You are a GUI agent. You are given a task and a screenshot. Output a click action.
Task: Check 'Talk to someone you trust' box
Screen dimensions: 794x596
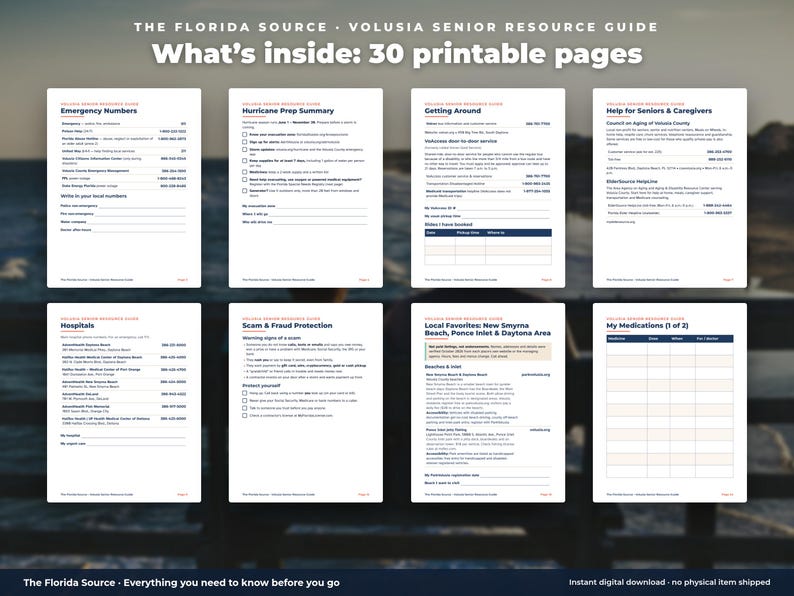tap(245, 408)
